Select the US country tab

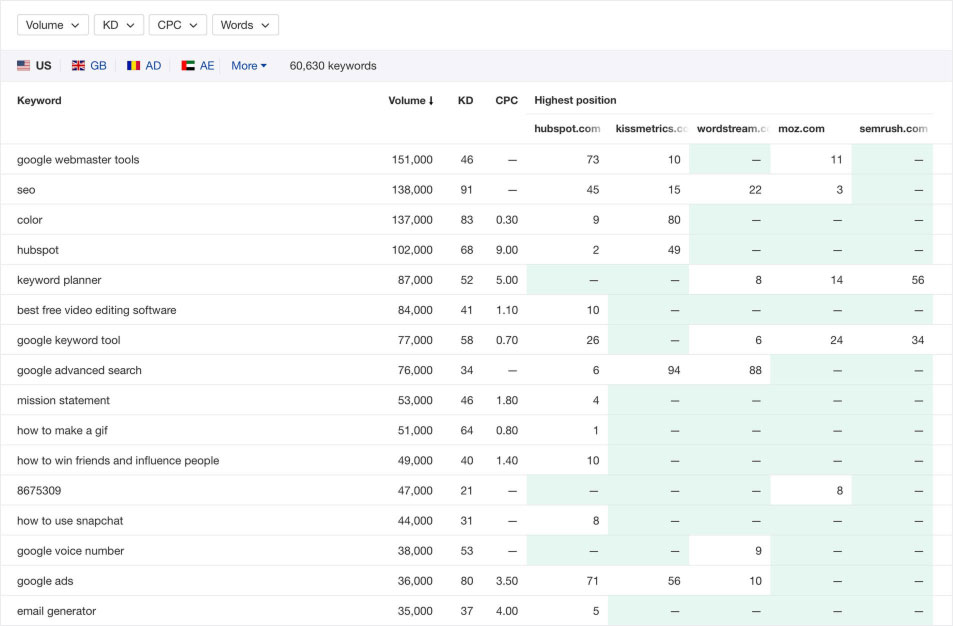click(x=34, y=66)
